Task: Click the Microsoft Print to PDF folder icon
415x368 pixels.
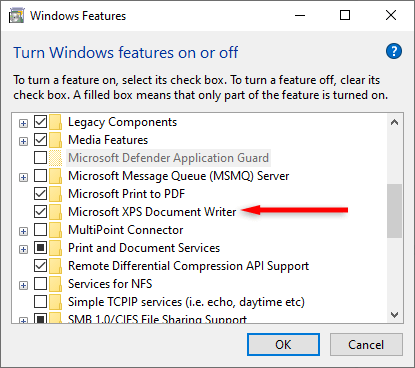Action: coord(56,194)
